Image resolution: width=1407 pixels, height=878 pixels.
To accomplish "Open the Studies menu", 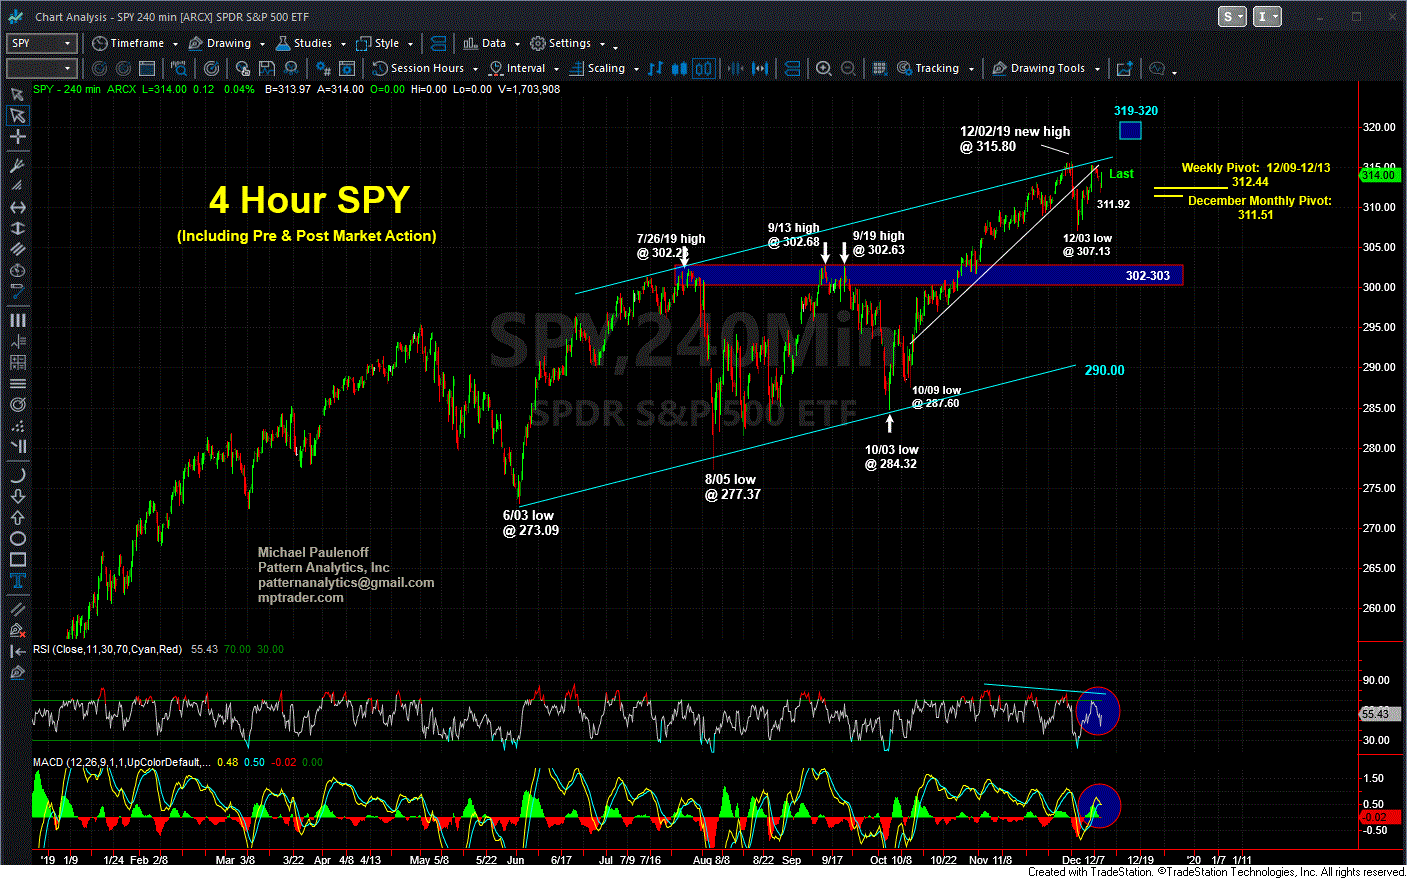I will pyautogui.click(x=309, y=43).
